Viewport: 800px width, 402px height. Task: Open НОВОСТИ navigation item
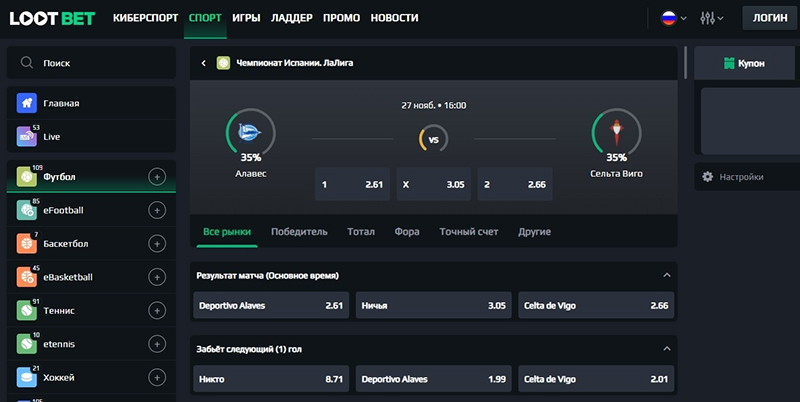click(x=394, y=18)
